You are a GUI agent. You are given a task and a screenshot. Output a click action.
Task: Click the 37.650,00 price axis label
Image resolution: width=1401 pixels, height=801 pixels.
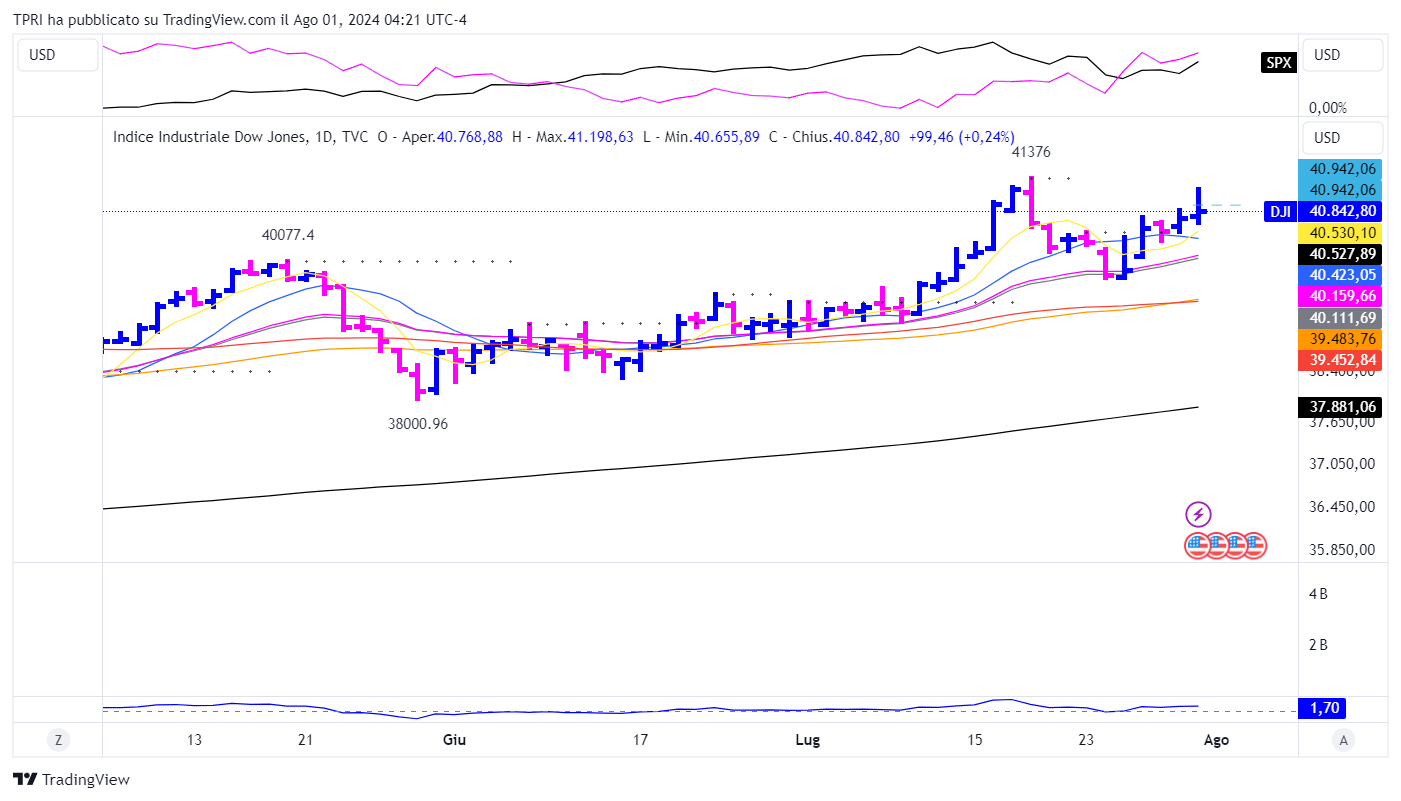(1344, 421)
